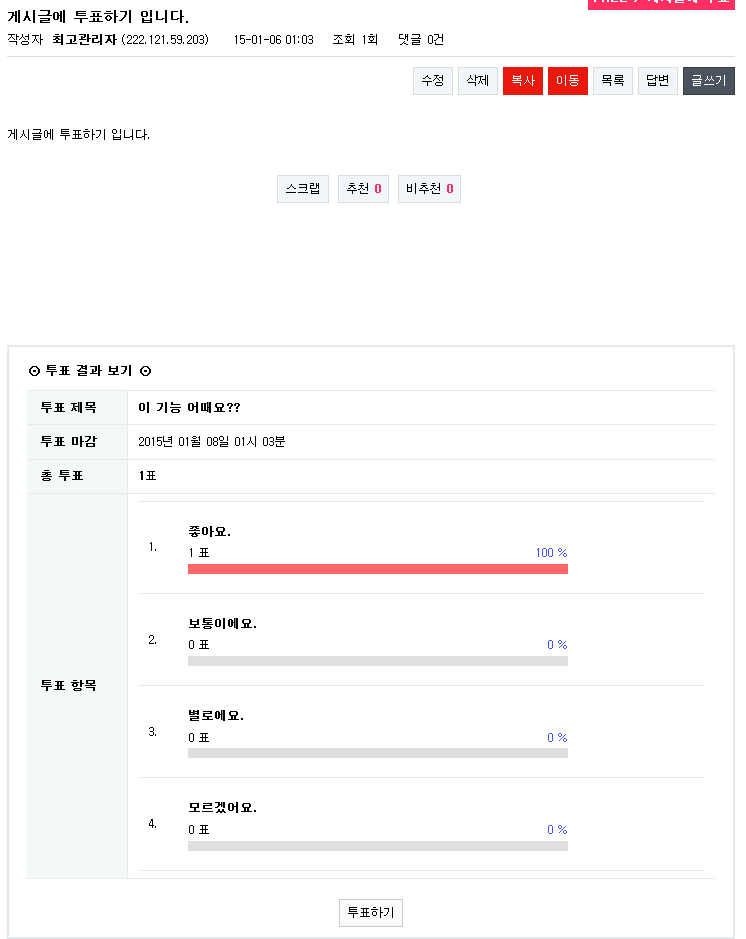Click the gray result bar for 보통이에요
Viewport: 746px width, 939px height.
point(377,661)
